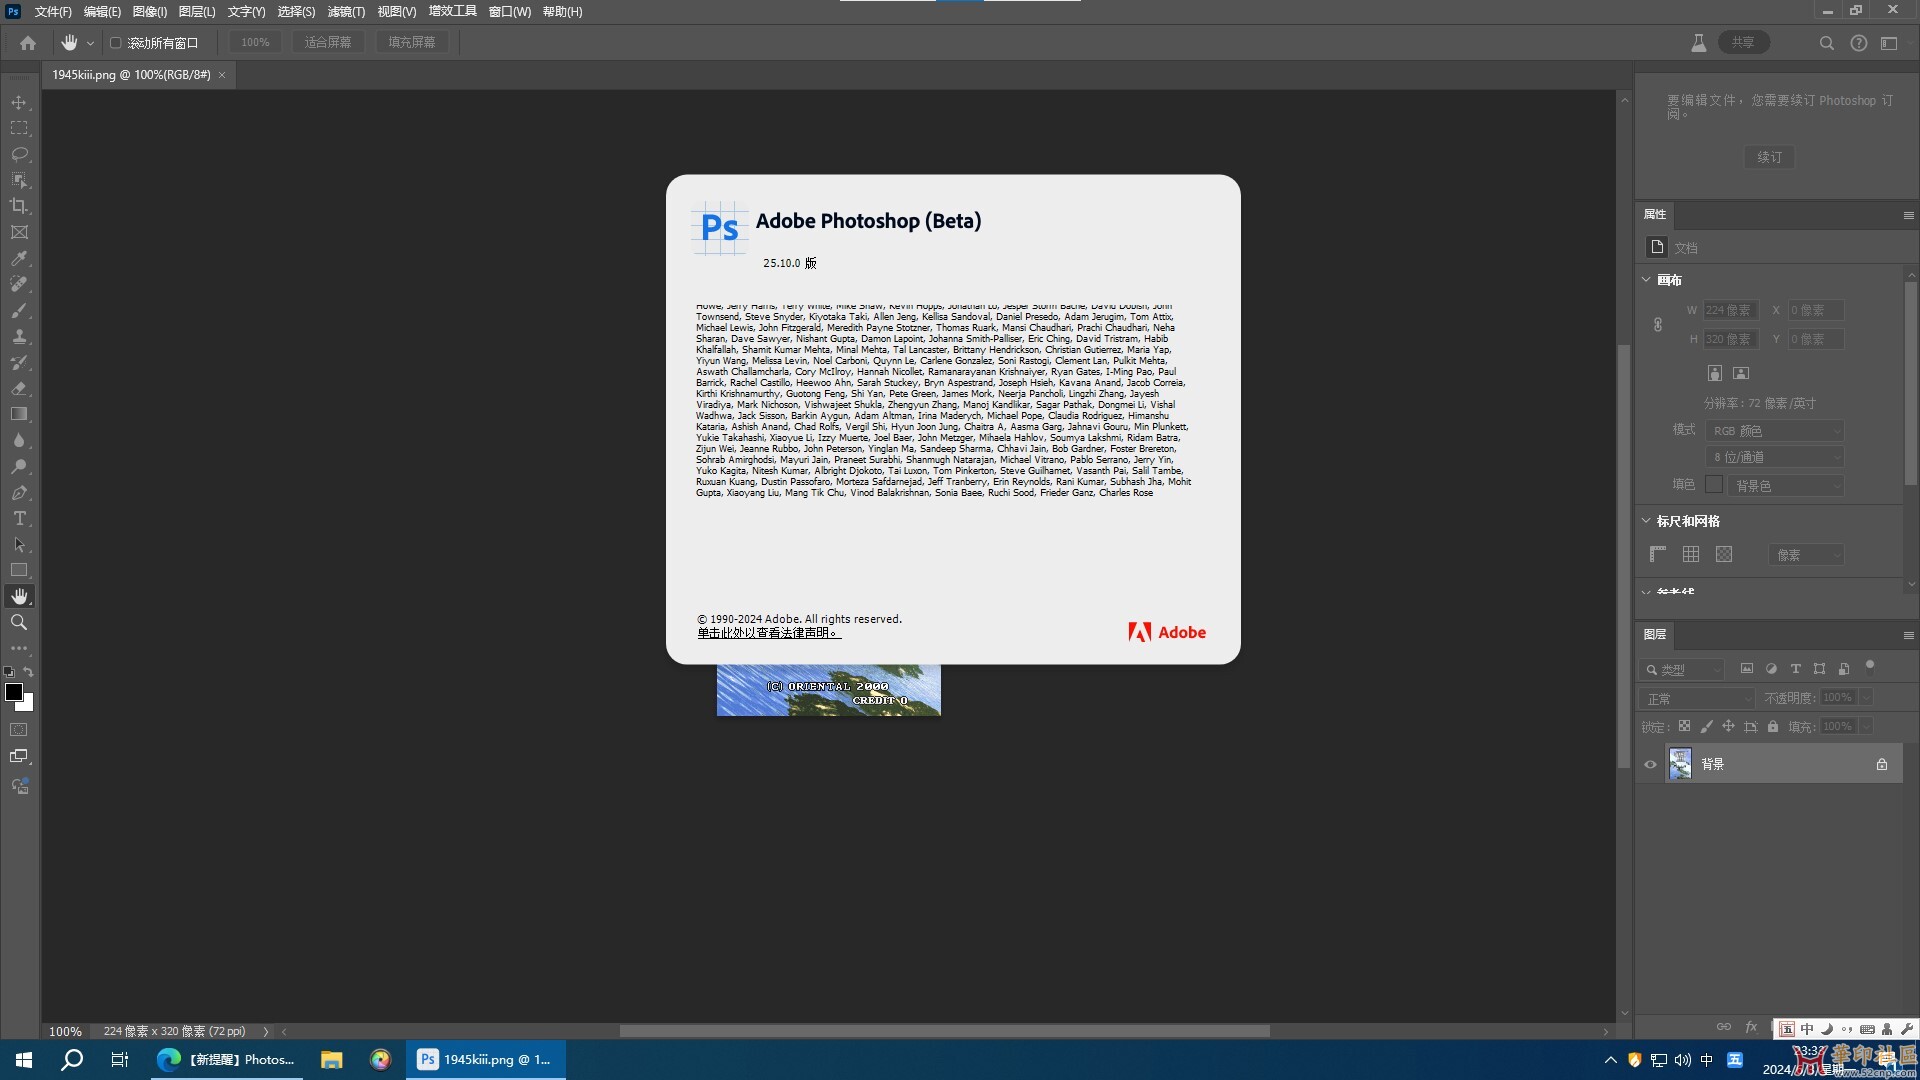Open the 像素 ruler units dropdown
Image resolution: width=1920 pixels, height=1080 pixels.
[1806, 555]
